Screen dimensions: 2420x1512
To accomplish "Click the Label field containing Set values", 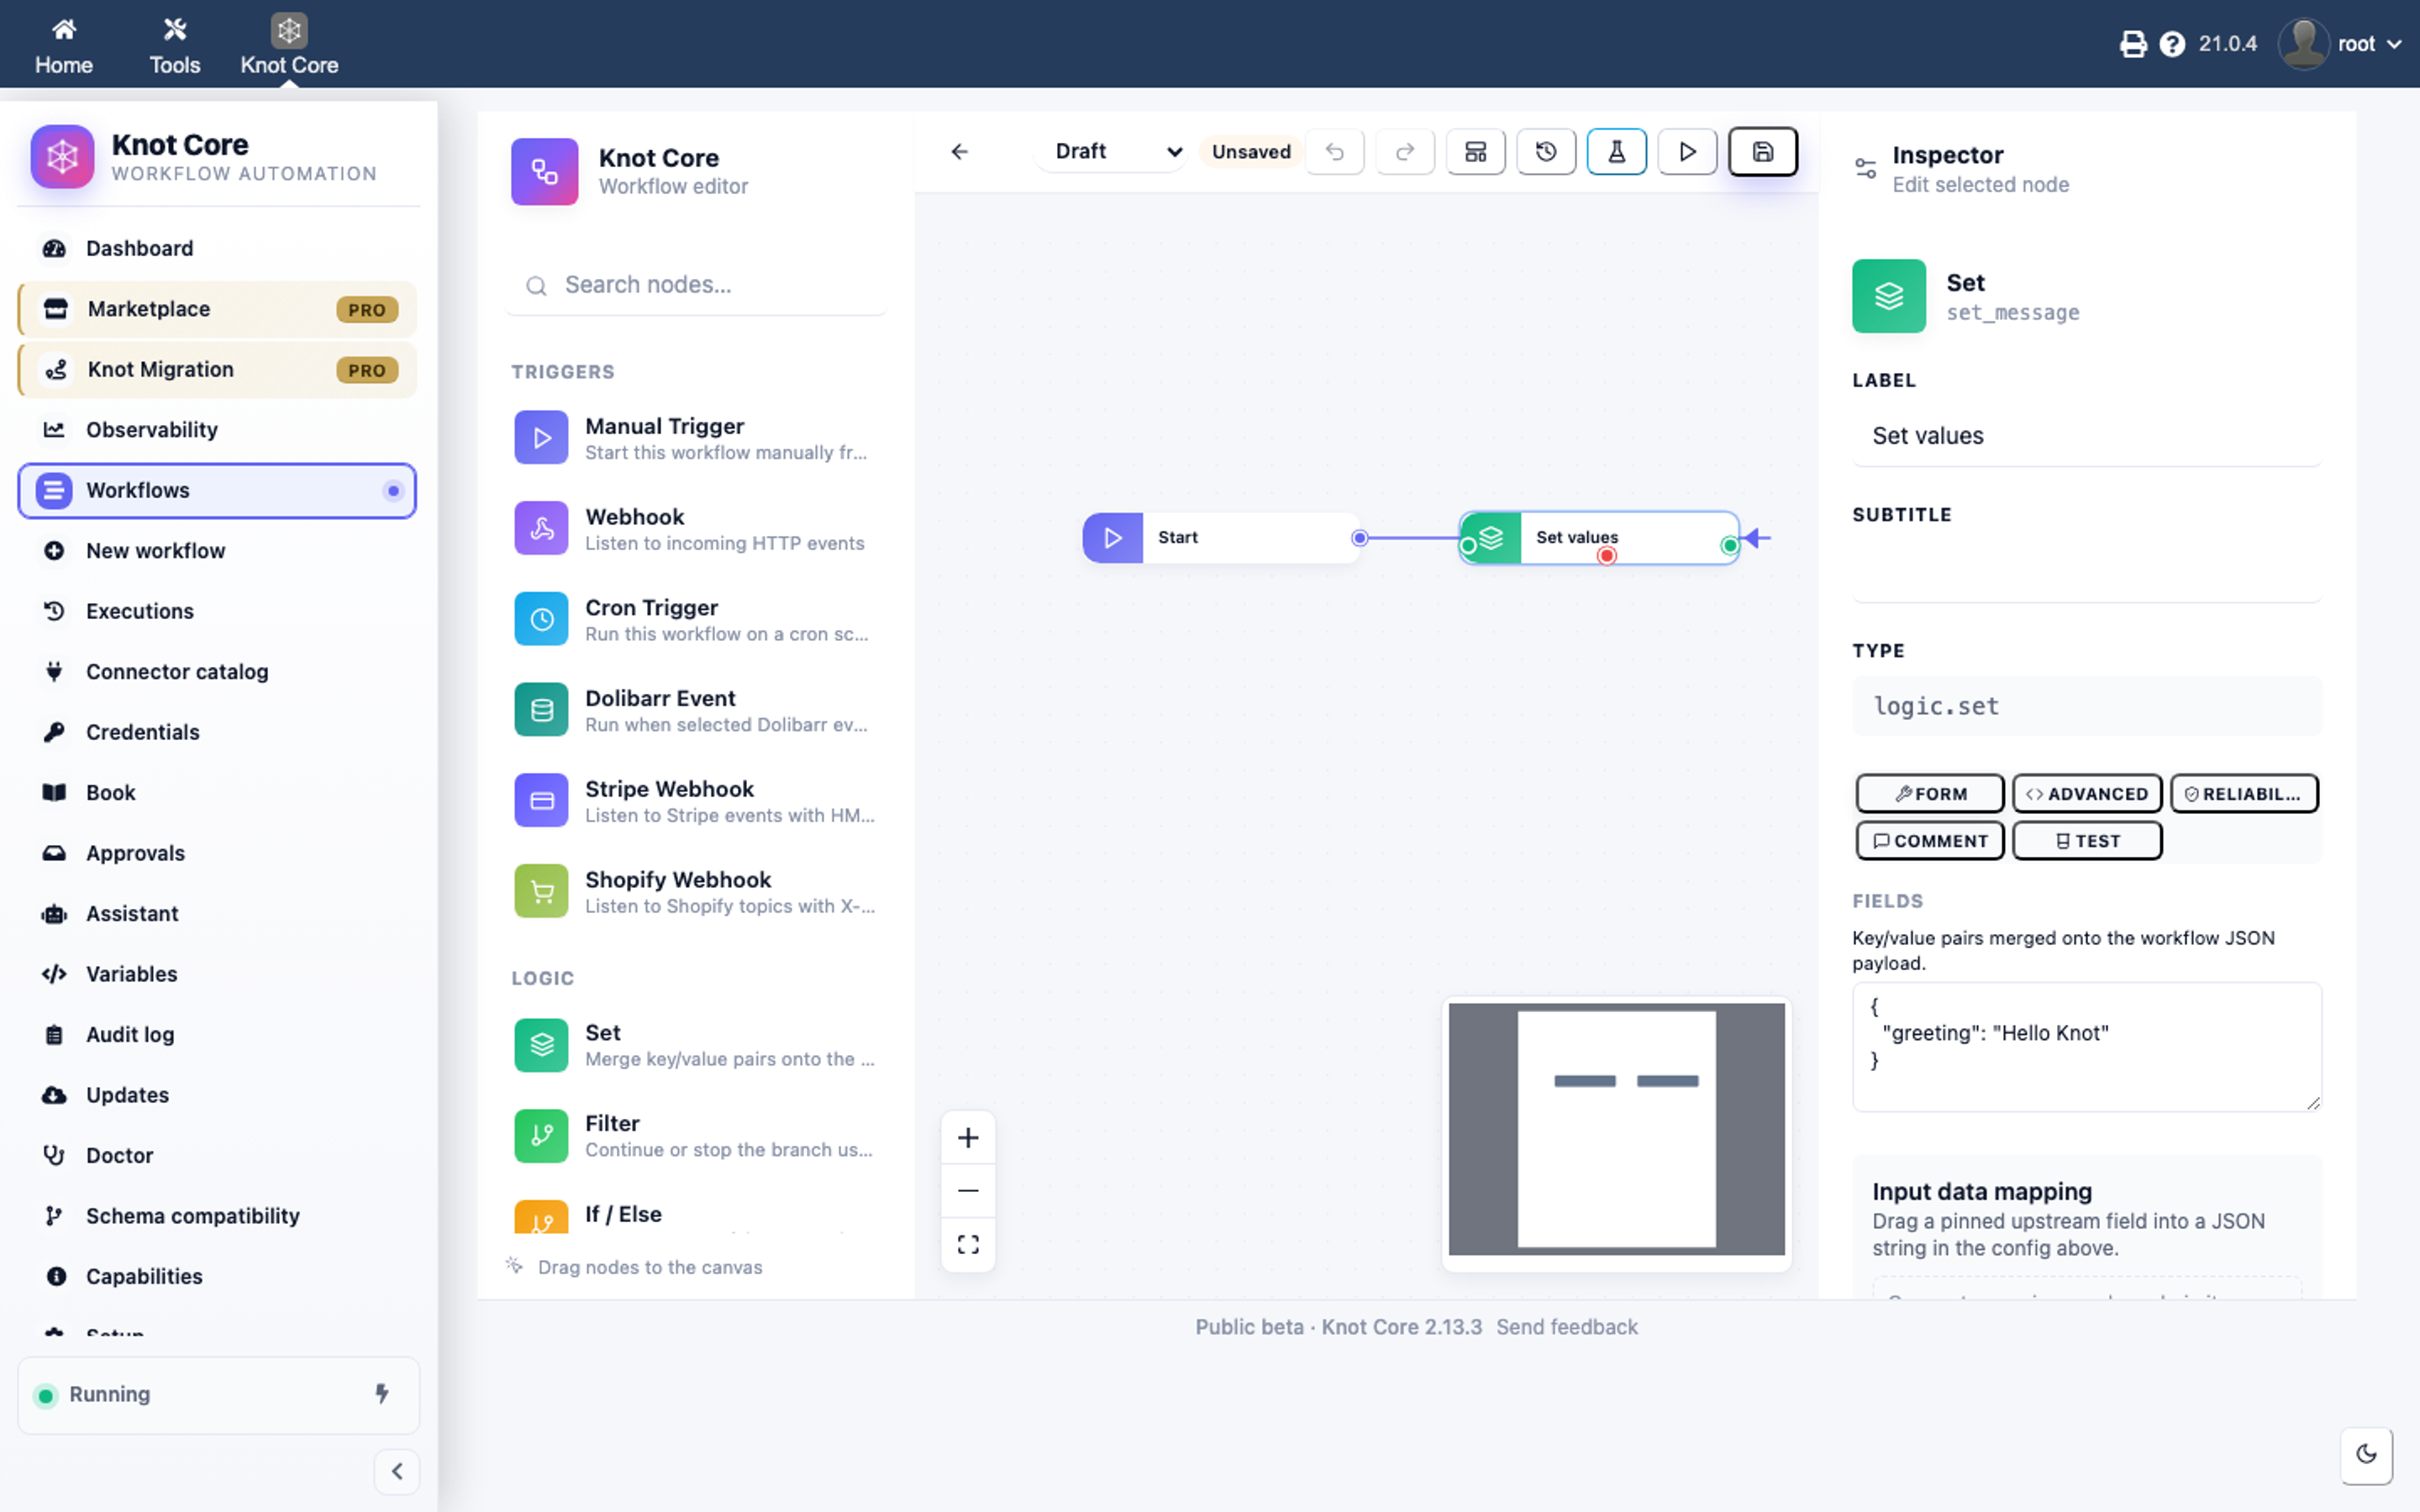I will (x=2087, y=436).
